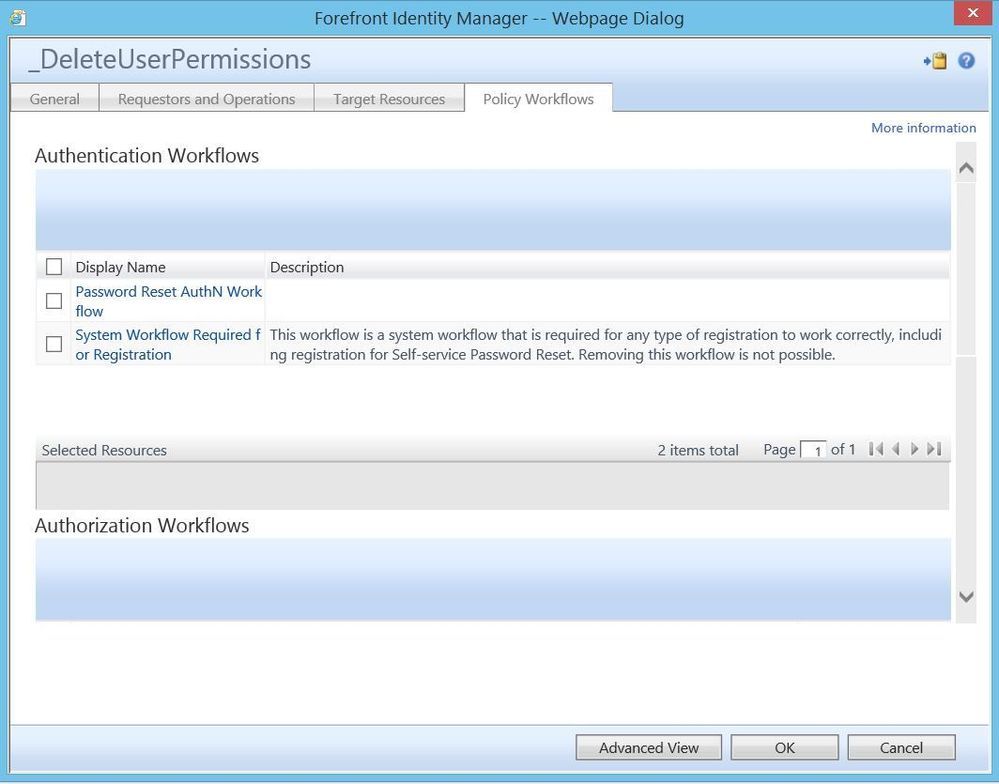Image resolution: width=999 pixels, height=784 pixels.
Task: Confirm with the OK button
Action: (x=784, y=747)
